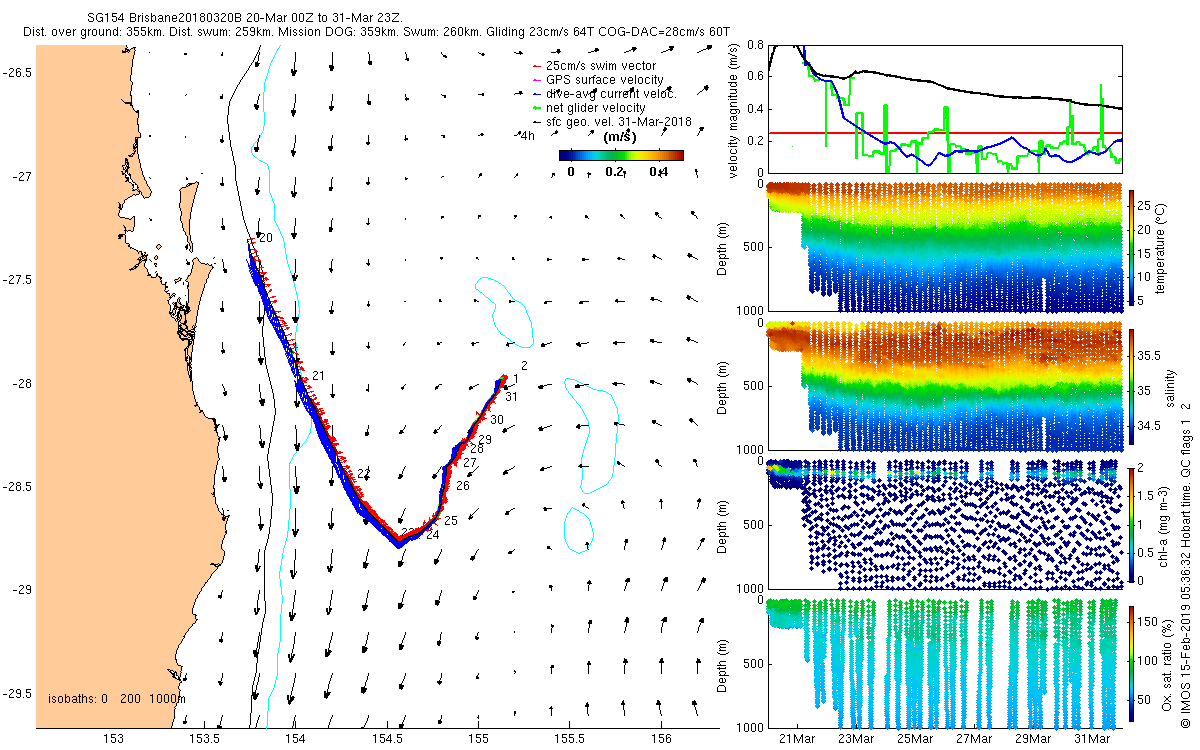1200x750 pixels.
Task: Click the day 20 marker at track start
Action: [266, 238]
